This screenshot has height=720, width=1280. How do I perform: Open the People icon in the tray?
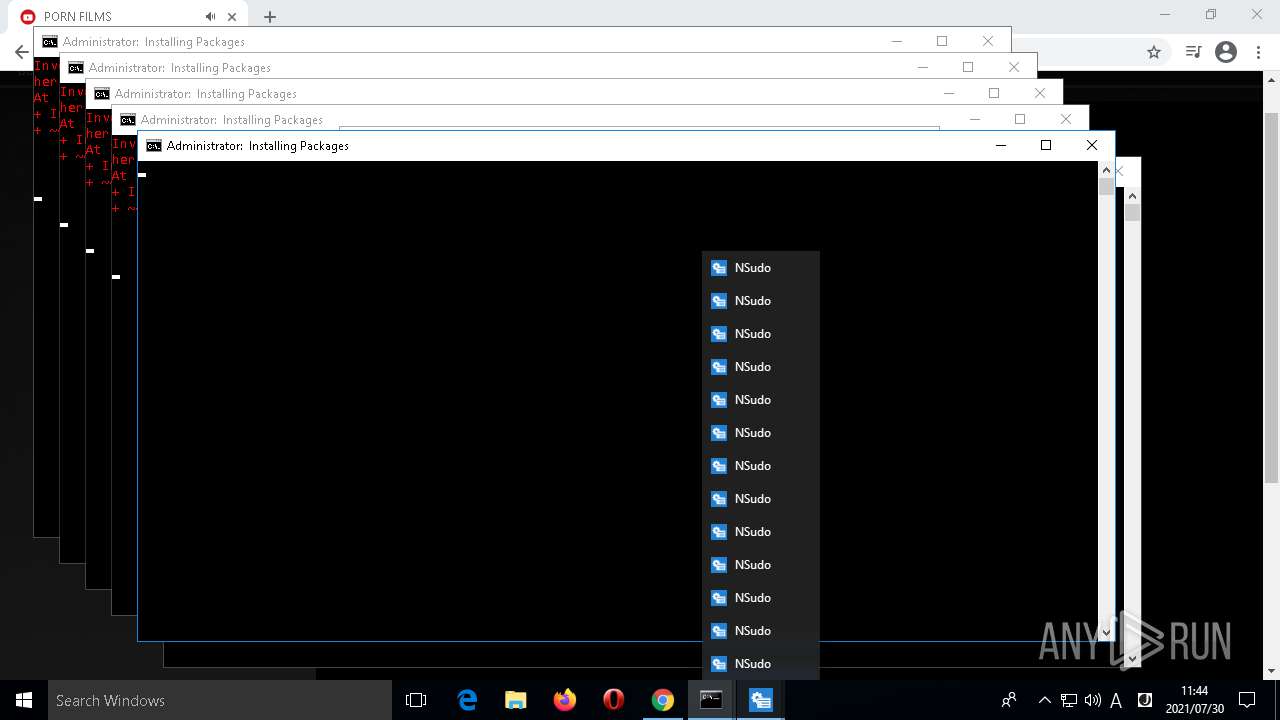[1009, 700]
